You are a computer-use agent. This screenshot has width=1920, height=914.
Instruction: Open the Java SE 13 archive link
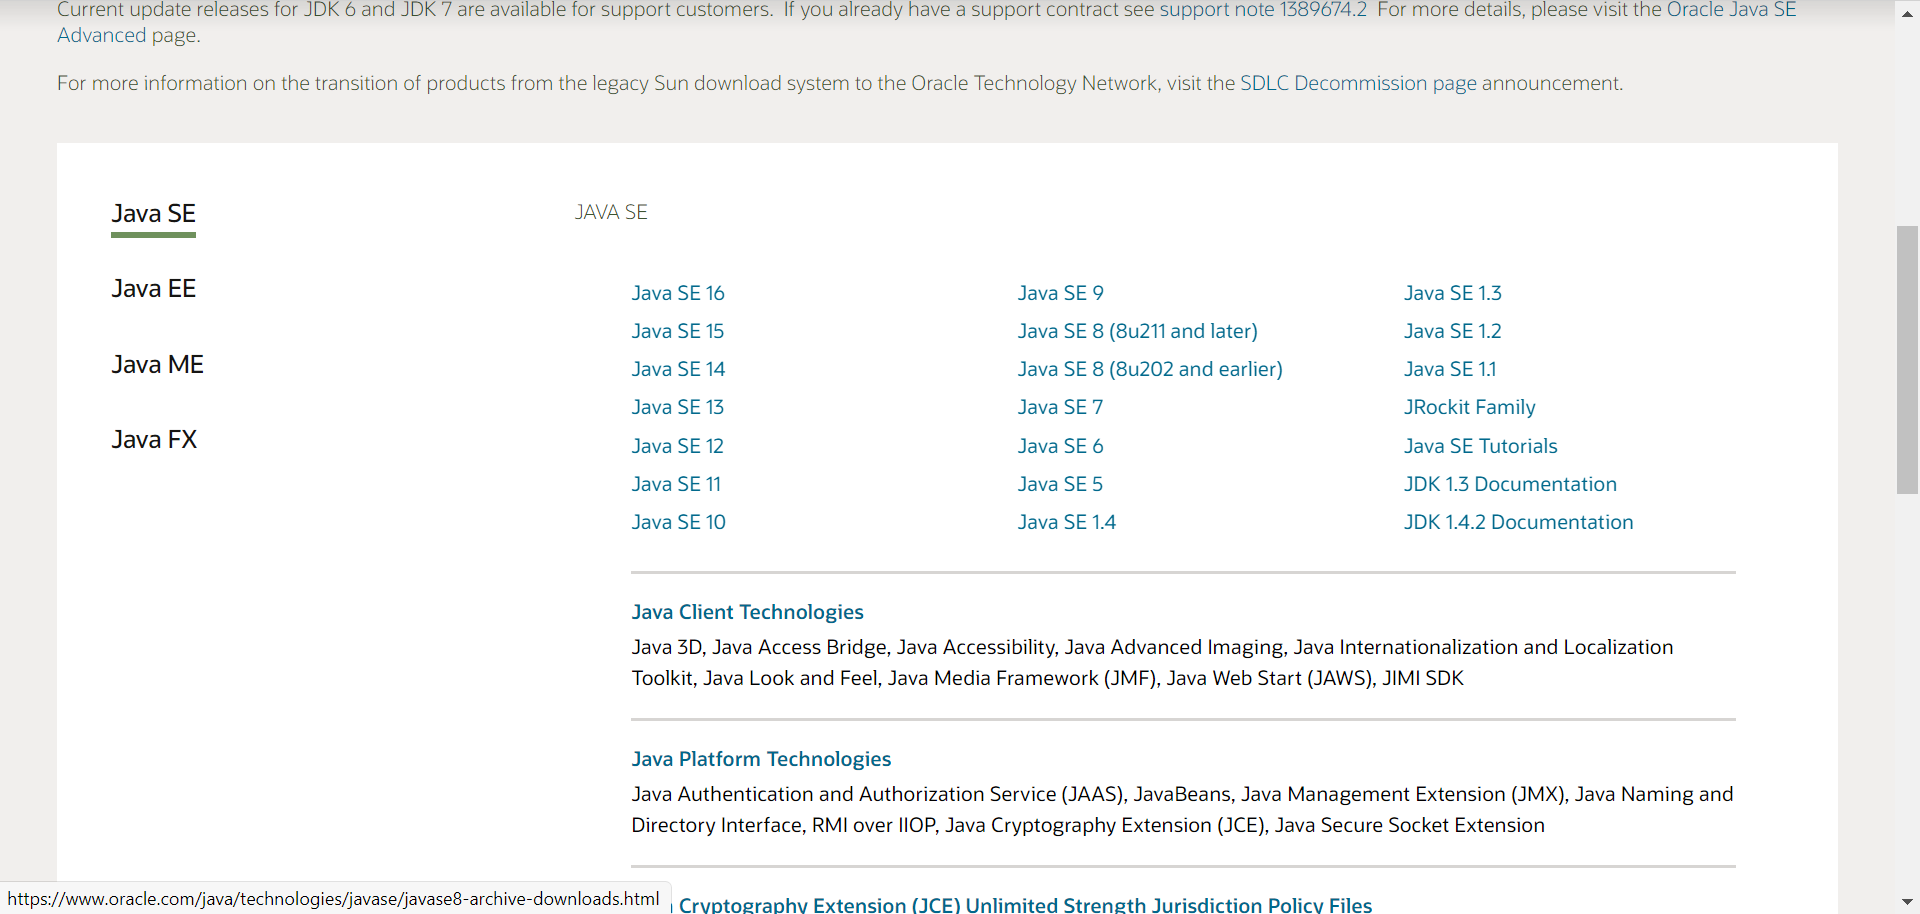coord(678,407)
